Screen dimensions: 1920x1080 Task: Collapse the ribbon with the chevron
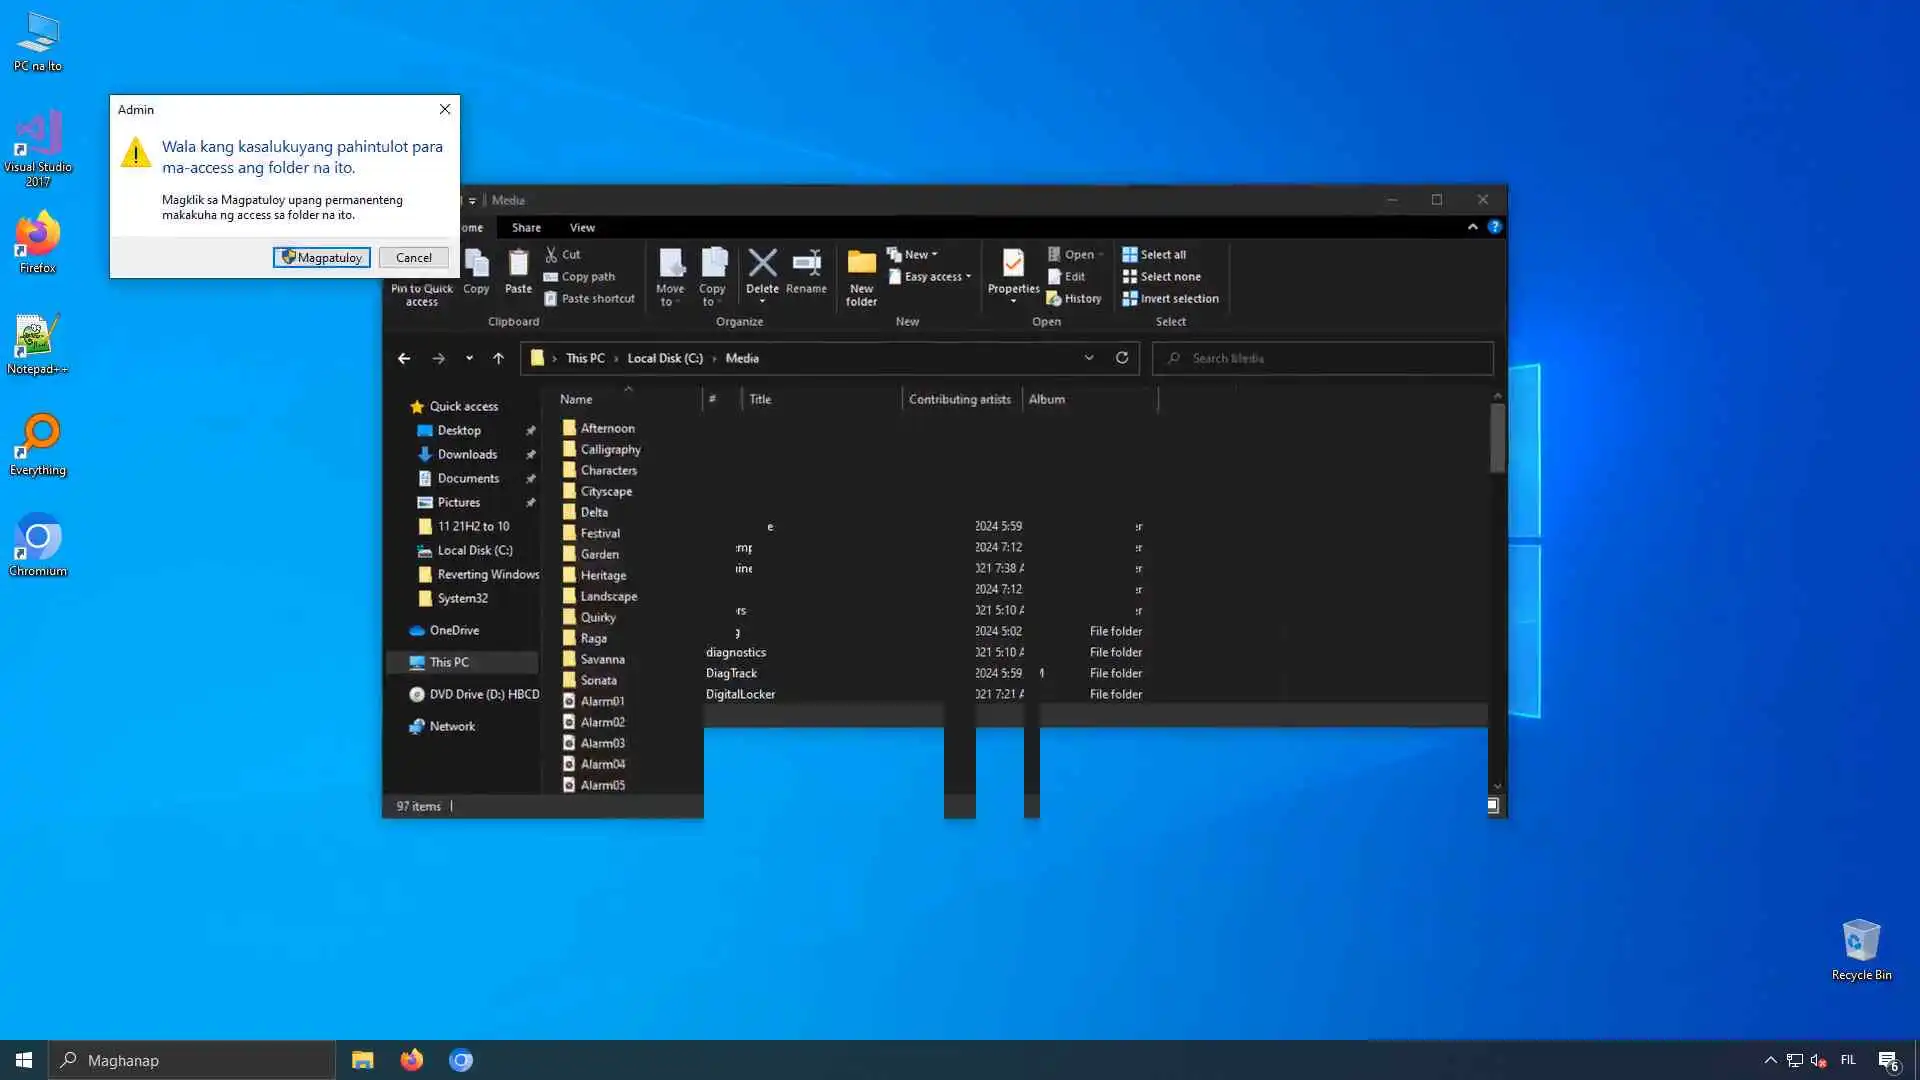1472,227
